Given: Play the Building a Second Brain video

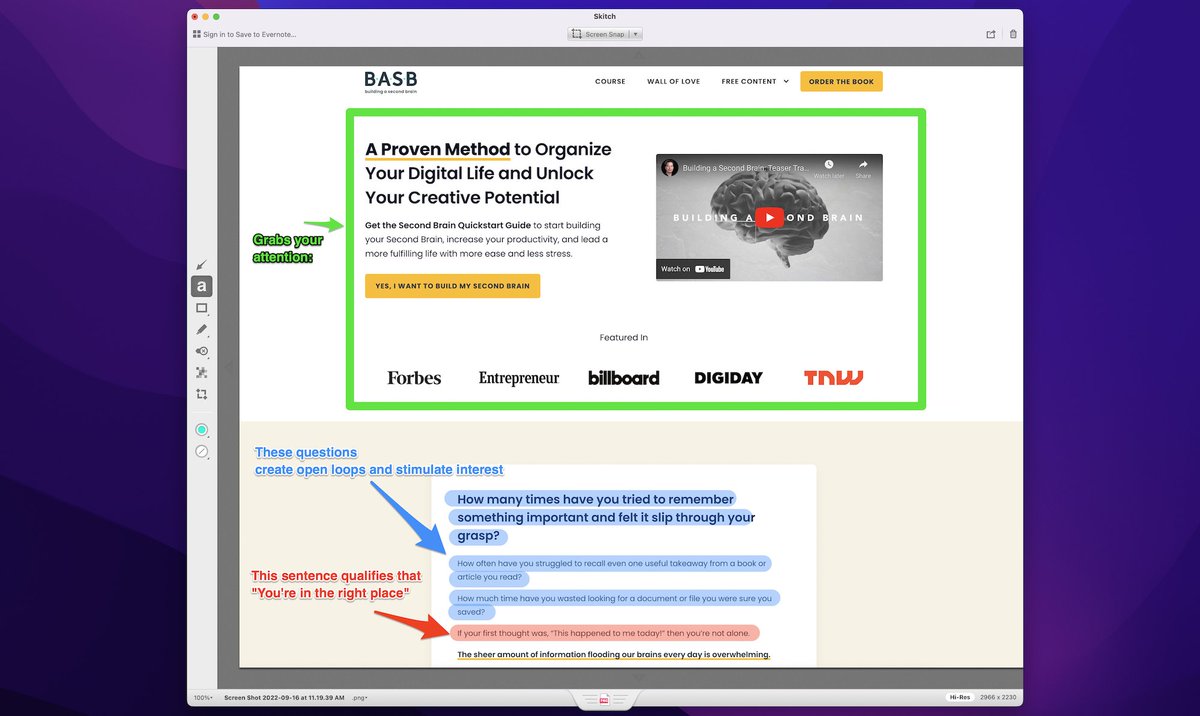Looking at the screenshot, I should point(769,217).
